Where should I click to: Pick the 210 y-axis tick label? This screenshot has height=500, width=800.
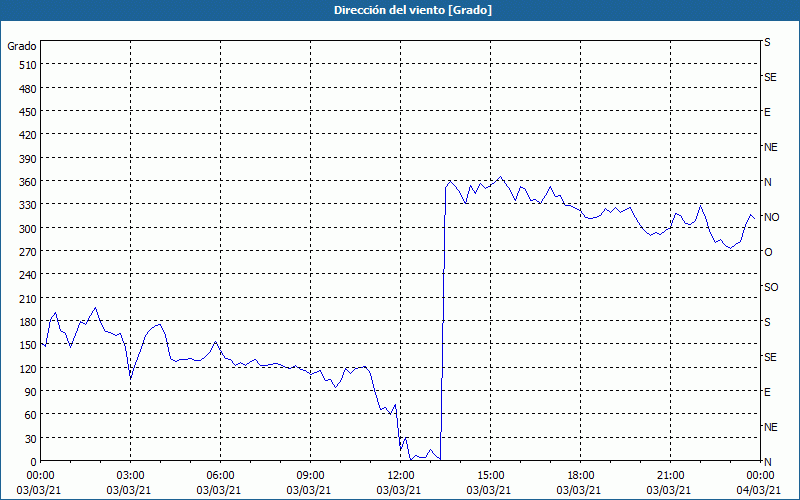point(28,299)
